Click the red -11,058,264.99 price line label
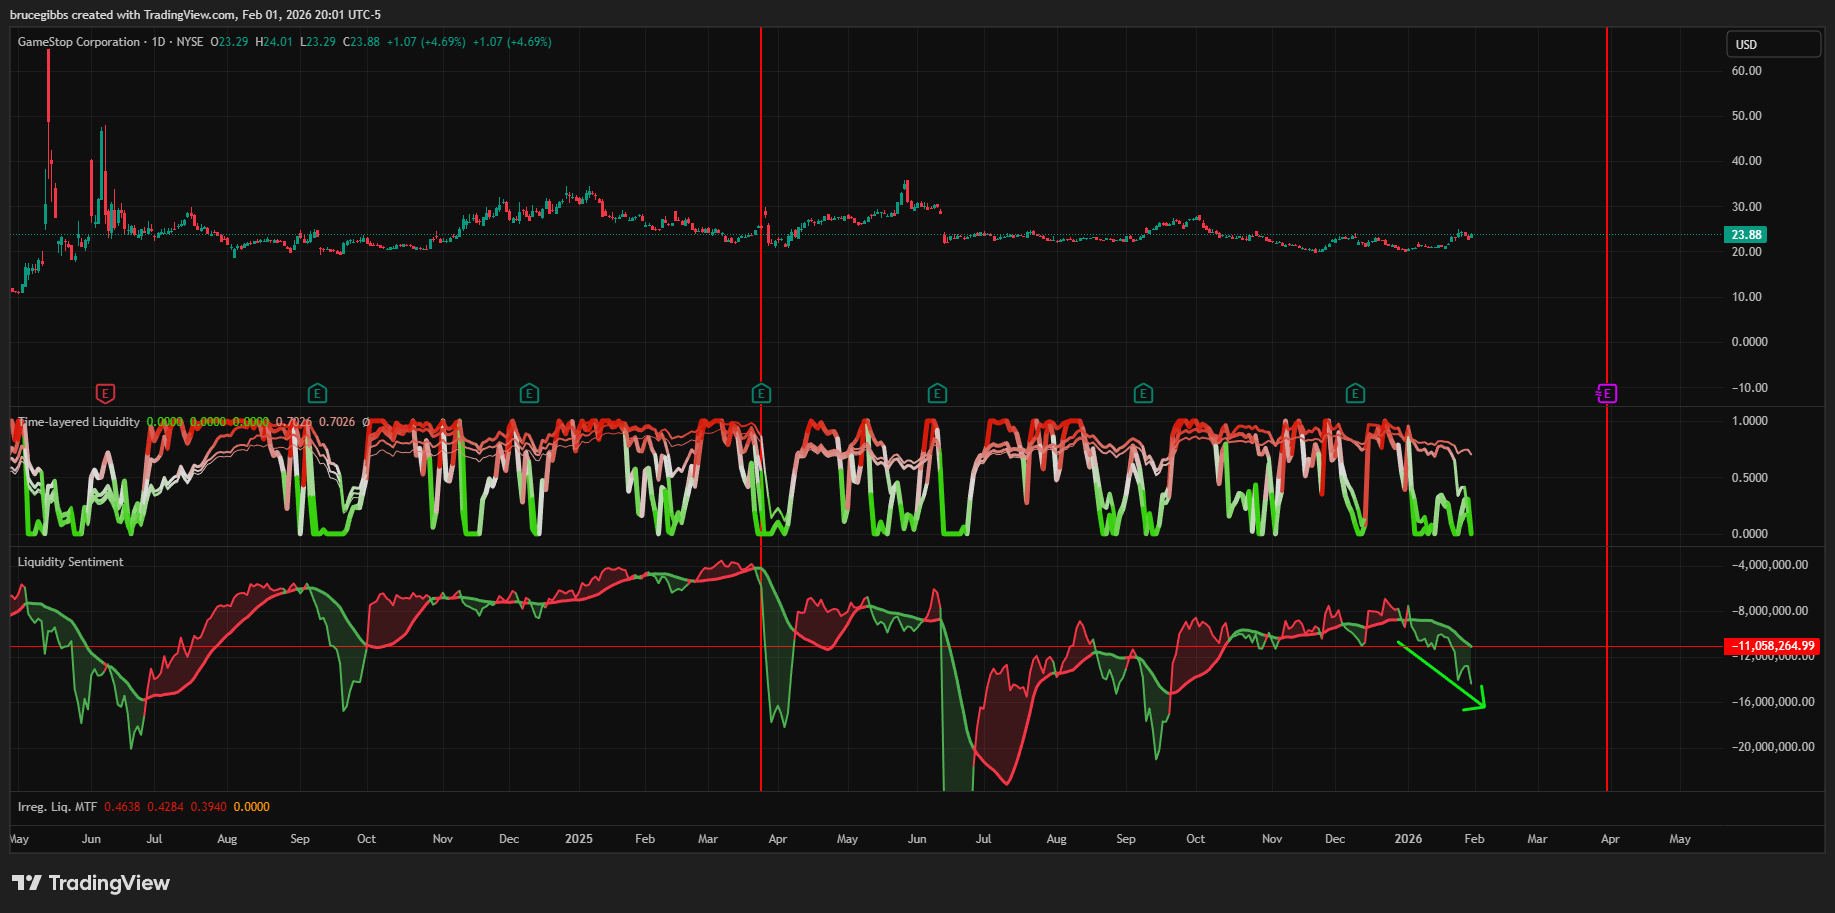This screenshot has height=913, width=1835. coord(1773,646)
